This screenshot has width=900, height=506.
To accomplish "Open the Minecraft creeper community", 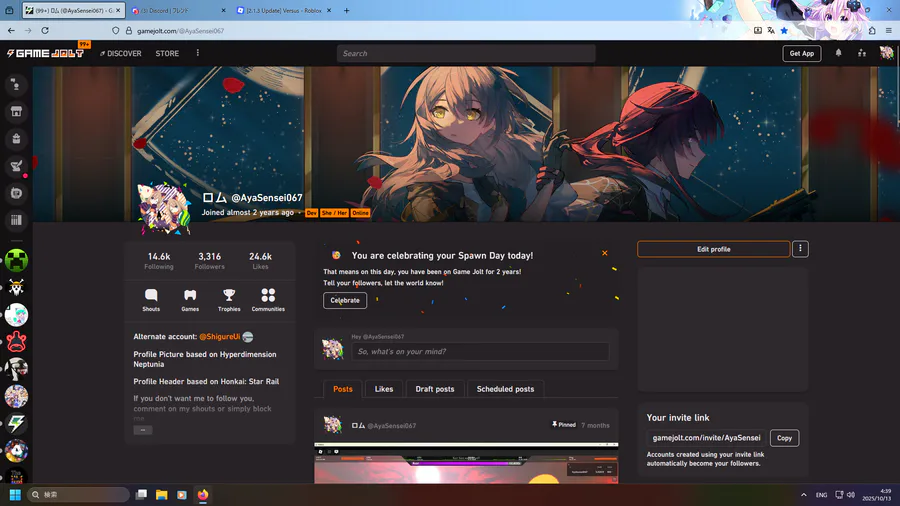I will [16, 260].
